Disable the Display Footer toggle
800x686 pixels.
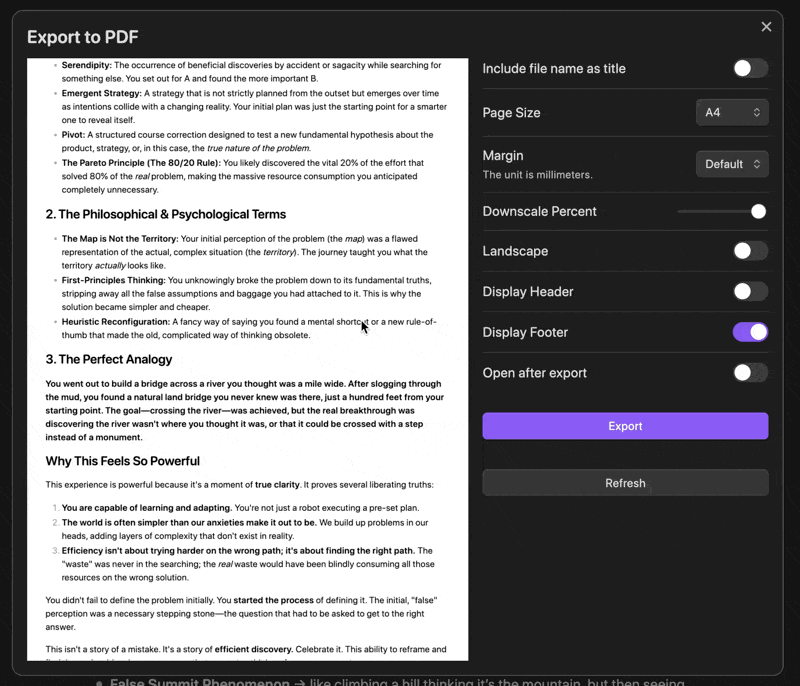click(750, 332)
